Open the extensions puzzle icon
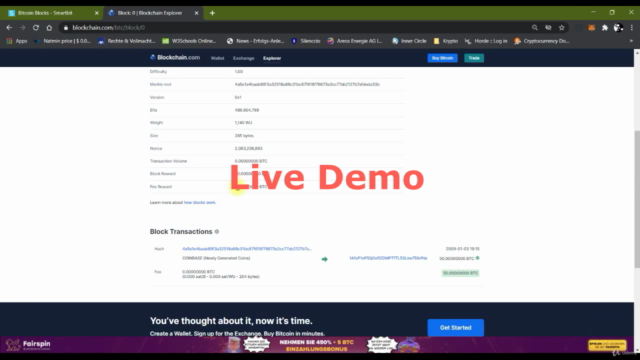640x360 pixels. point(605,28)
